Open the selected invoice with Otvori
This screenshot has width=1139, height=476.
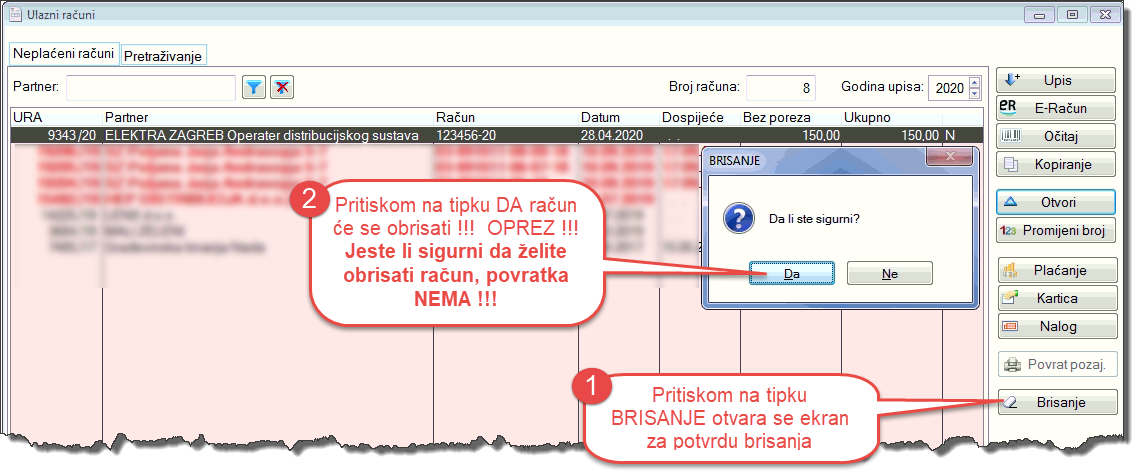(1056, 202)
